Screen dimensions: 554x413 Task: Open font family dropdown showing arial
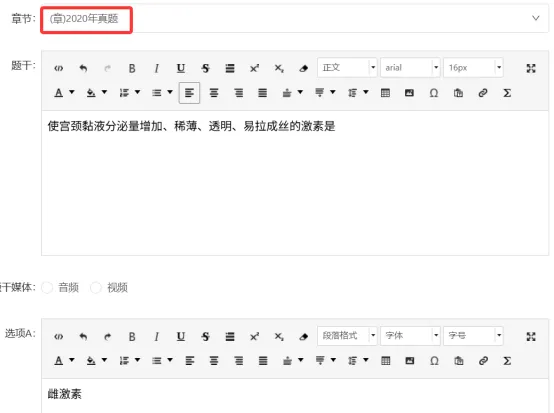click(410, 67)
